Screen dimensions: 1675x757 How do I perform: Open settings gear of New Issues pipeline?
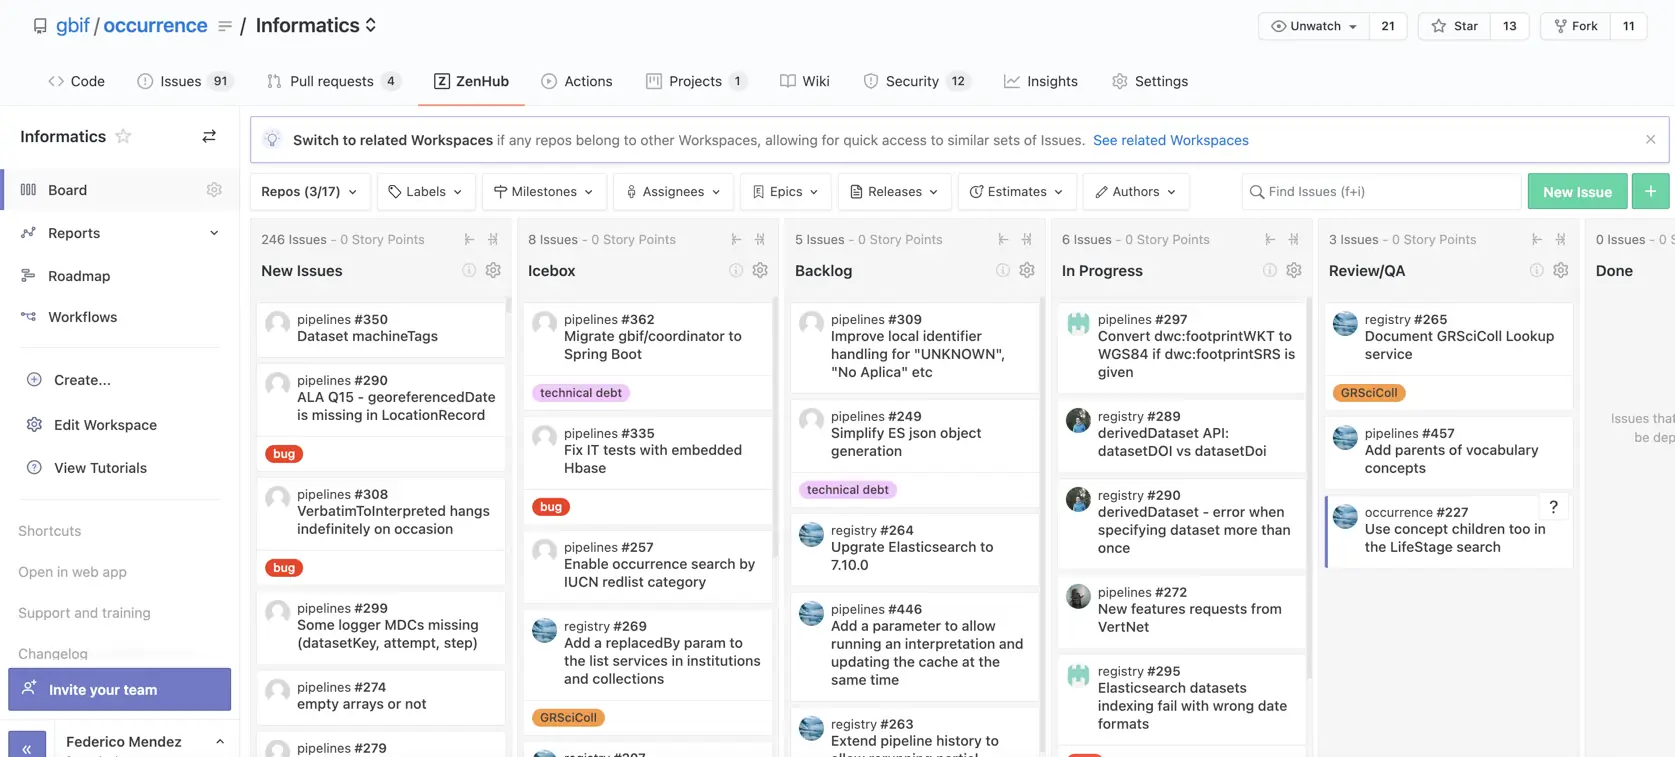click(493, 270)
